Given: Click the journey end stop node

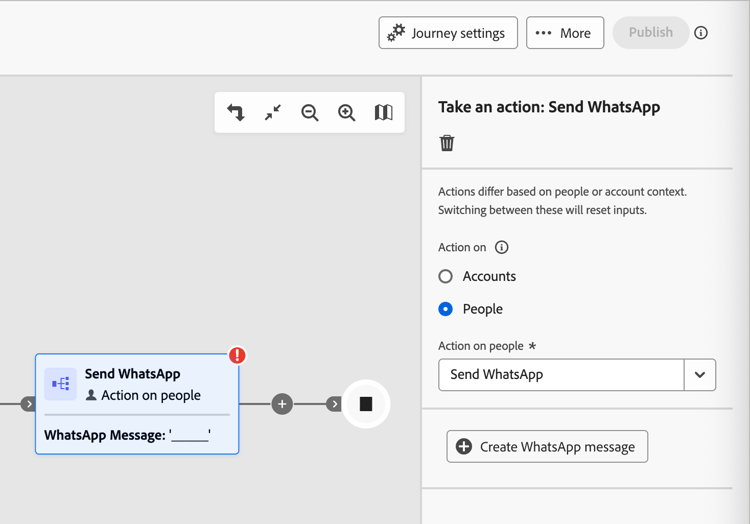Looking at the screenshot, I should [x=366, y=404].
